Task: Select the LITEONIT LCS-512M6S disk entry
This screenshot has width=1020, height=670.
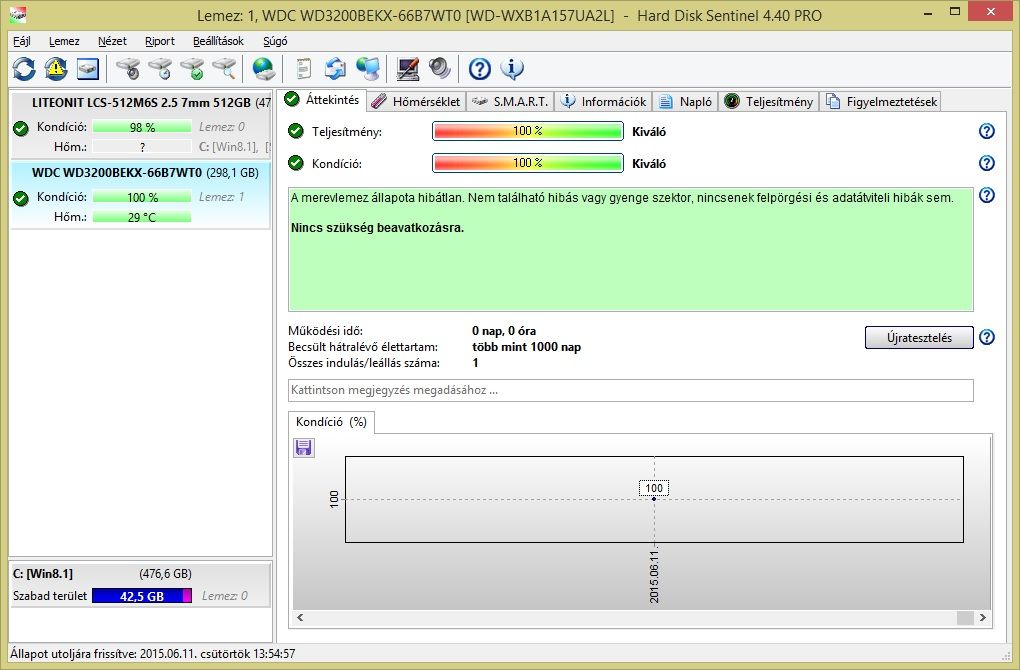Action: (141, 125)
